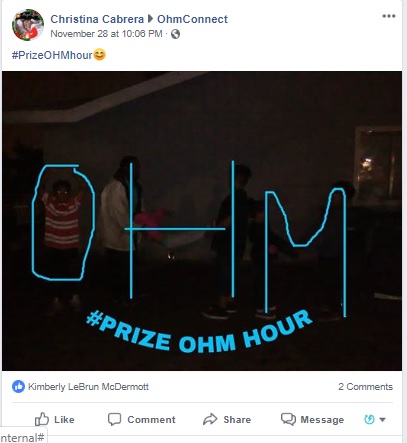
Task: Click the teal circular profile switcher icon
Action: tap(369, 419)
